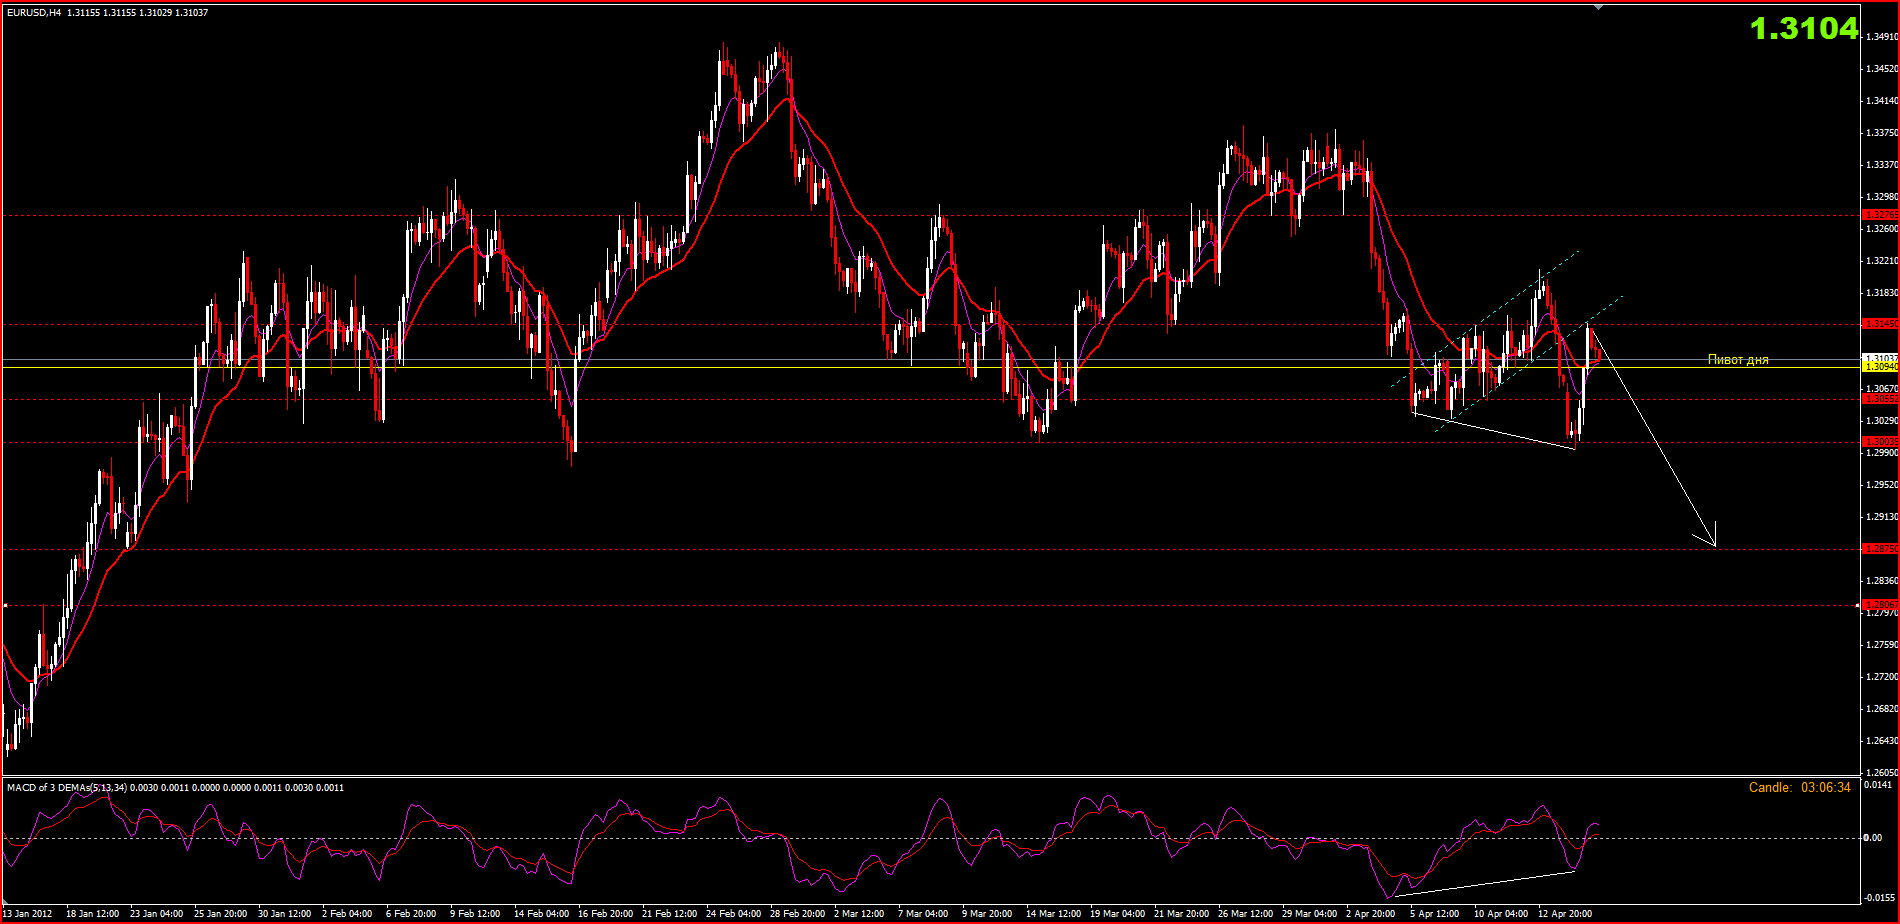Click the yellow 1.3094 pivot price tag
This screenshot has width=1900, height=924.
pos(1880,367)
